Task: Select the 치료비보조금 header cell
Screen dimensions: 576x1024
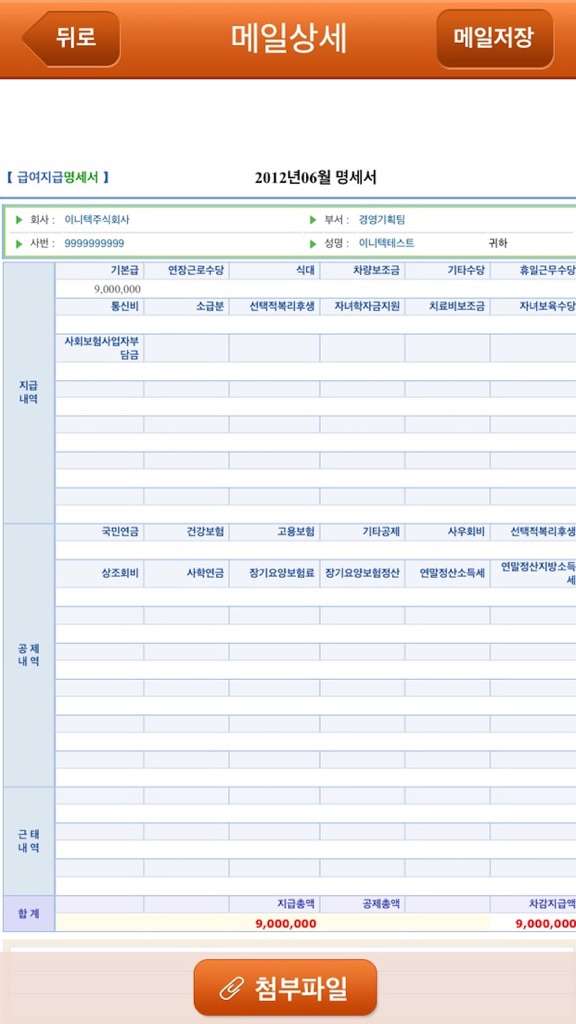Action: (447, 306)
